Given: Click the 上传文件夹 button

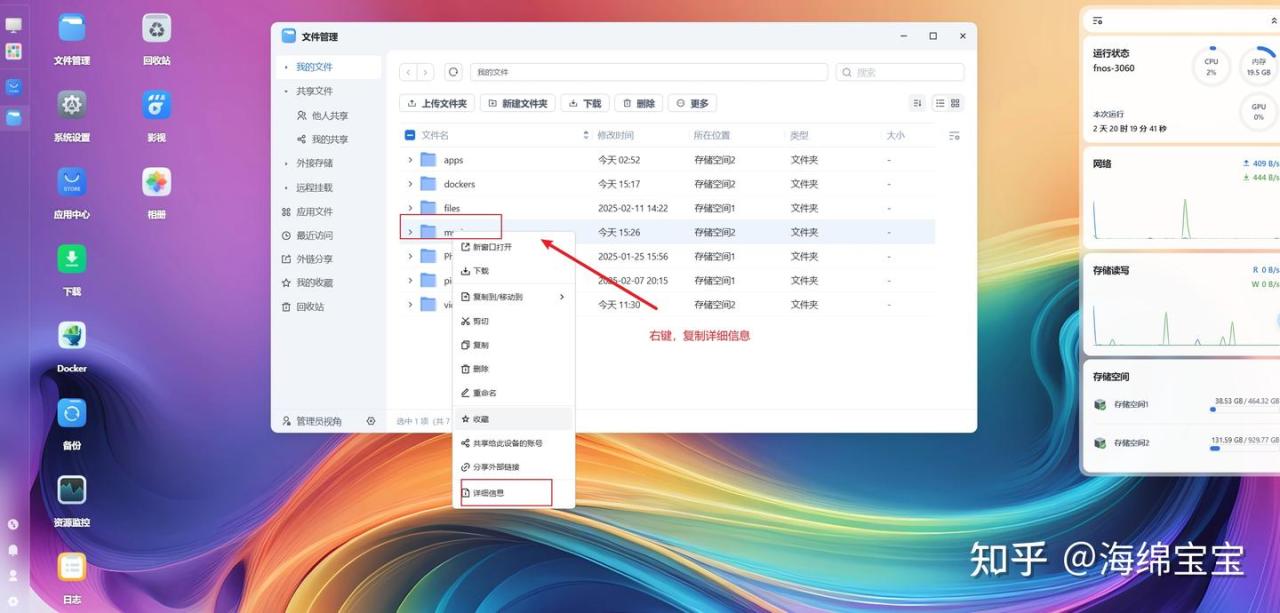Looking at the screenshot, I should (x=437, y=103).
